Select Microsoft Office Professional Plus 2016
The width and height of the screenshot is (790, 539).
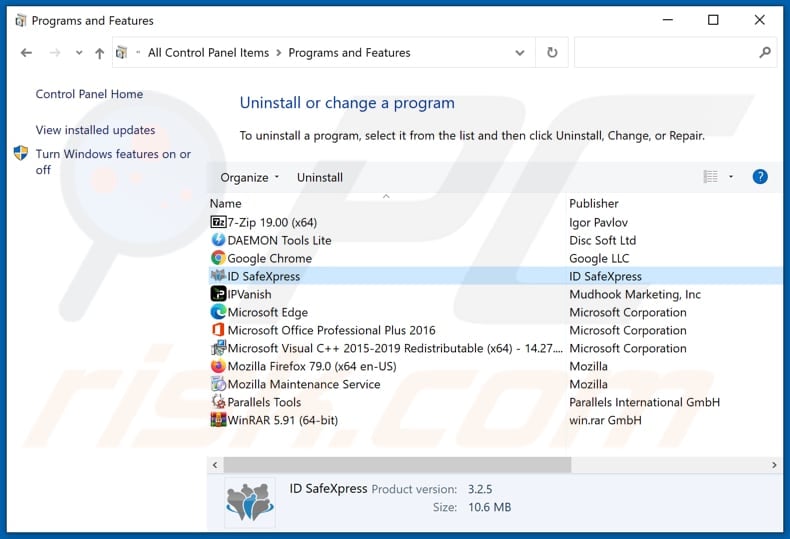(x=332, y=330)
